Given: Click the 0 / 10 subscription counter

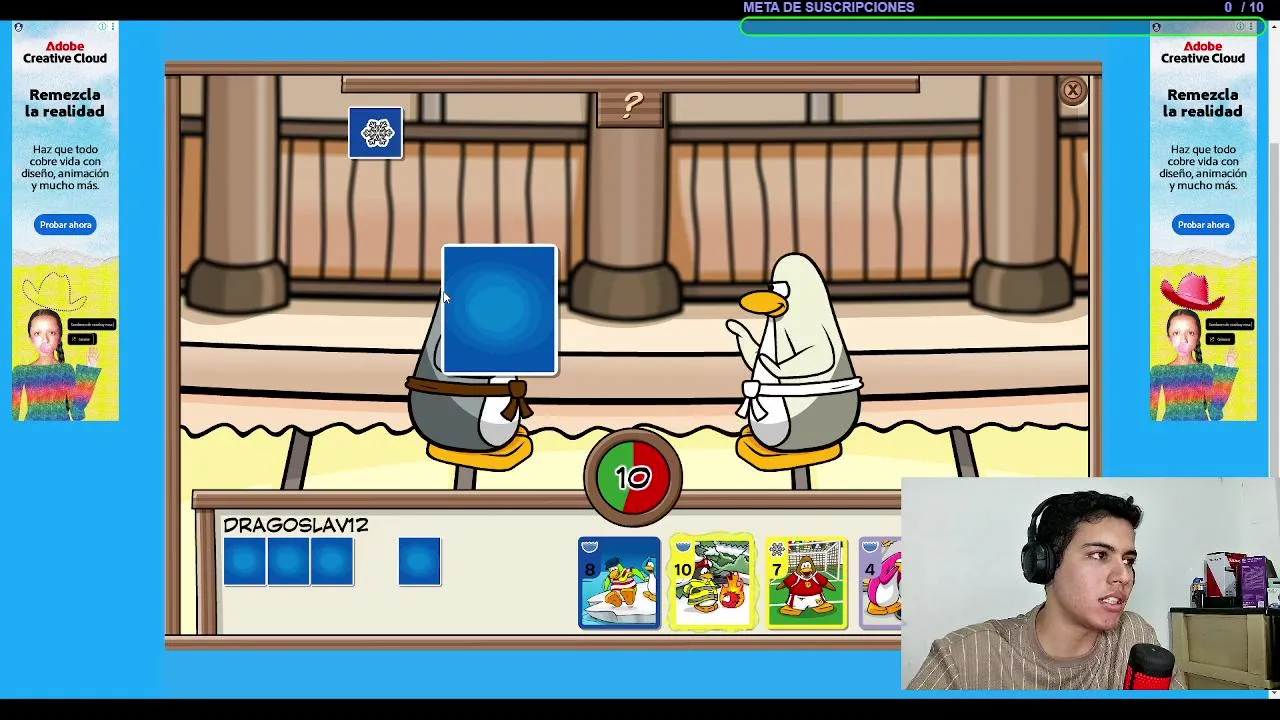Looking at the screenshot, I should [x=1244, y=7].
